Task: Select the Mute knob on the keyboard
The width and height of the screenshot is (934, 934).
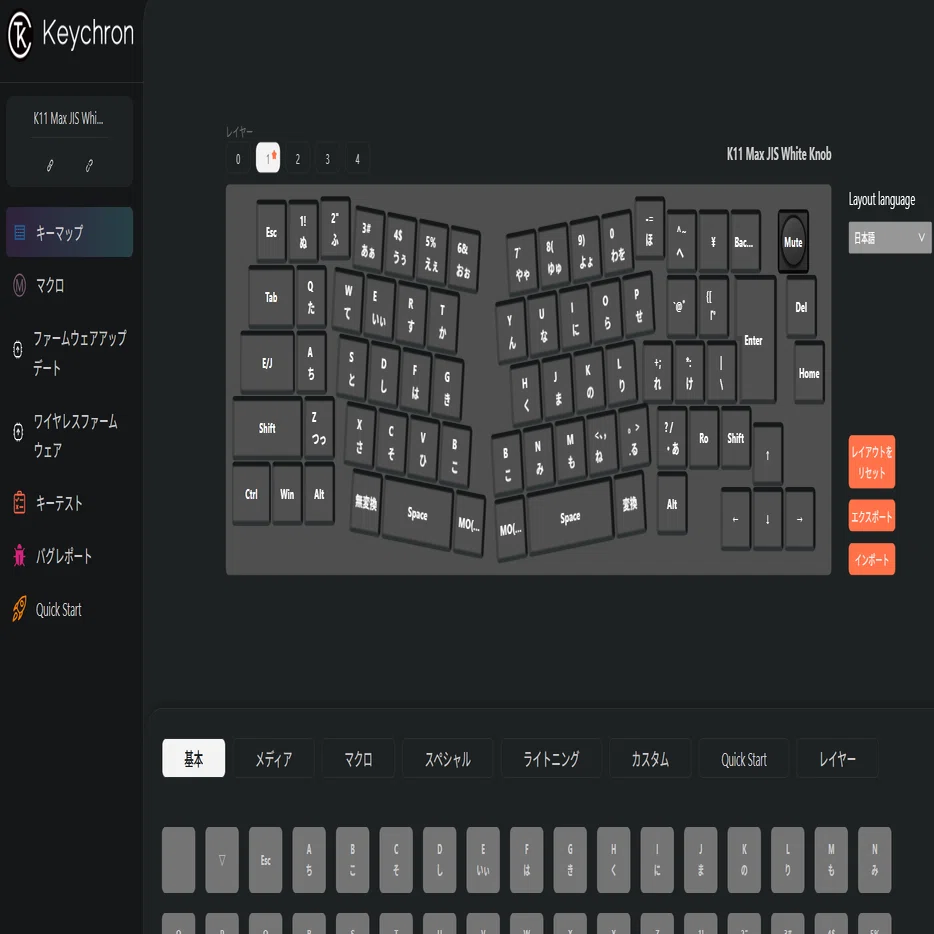Action: pos(793,241)
